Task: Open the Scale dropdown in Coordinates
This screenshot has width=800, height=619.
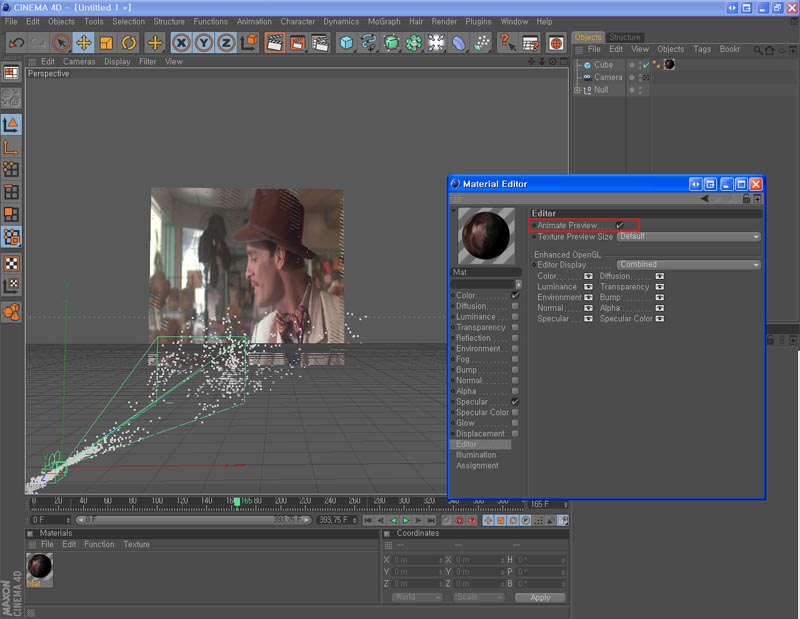Action: (478, 597)
